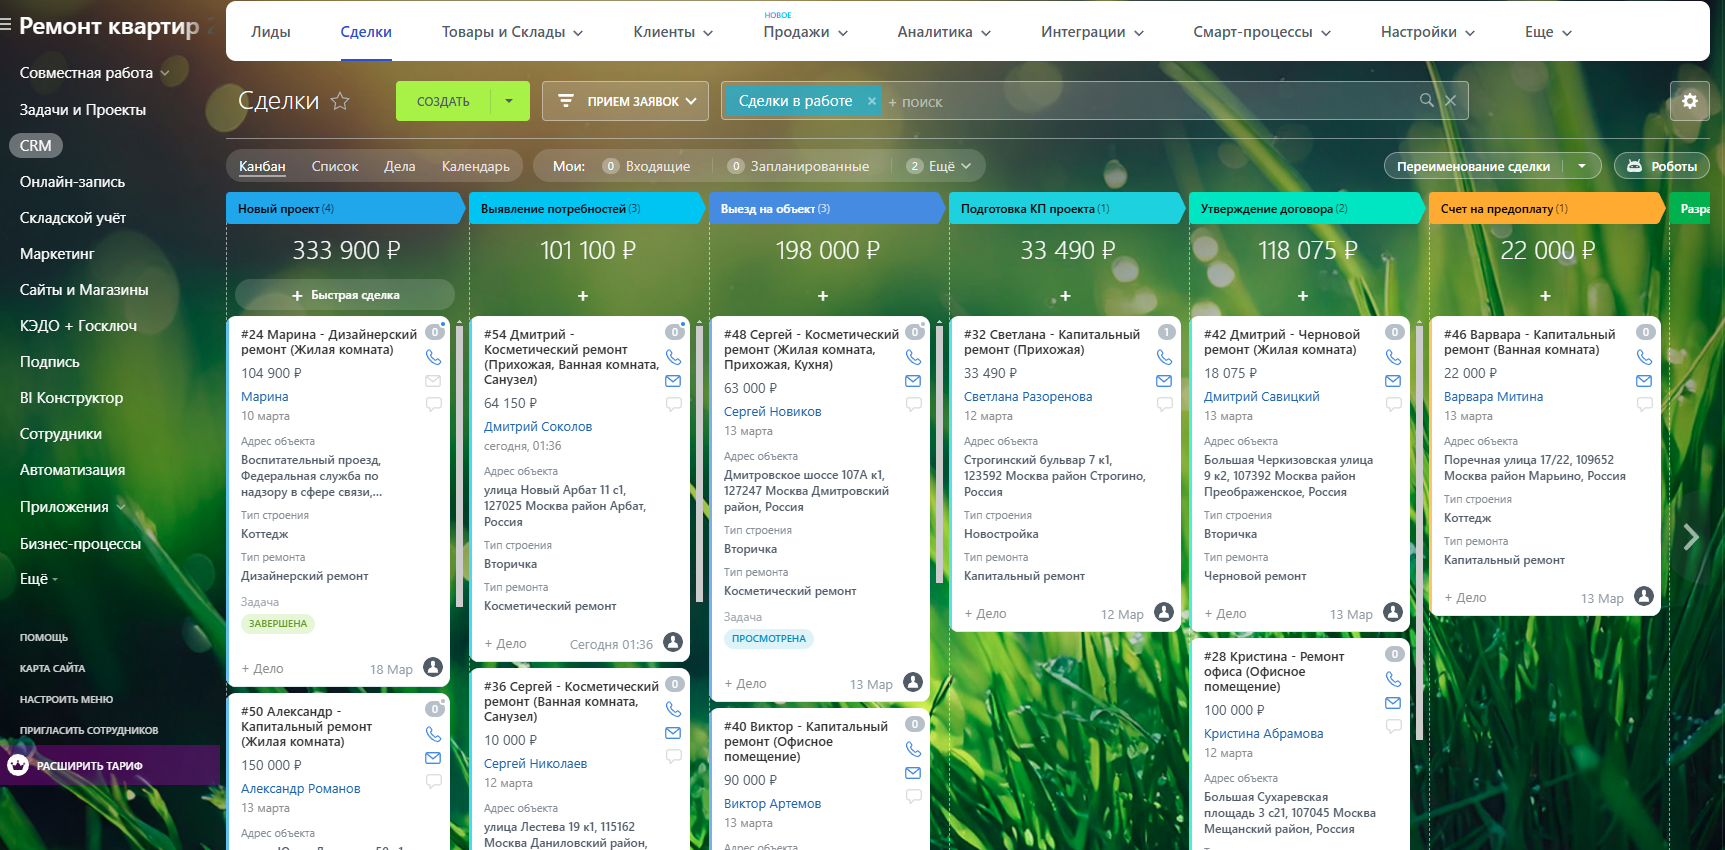Add deal in Счет на предоплату column plus
1725x850 pixels.
pos(1545,296)
